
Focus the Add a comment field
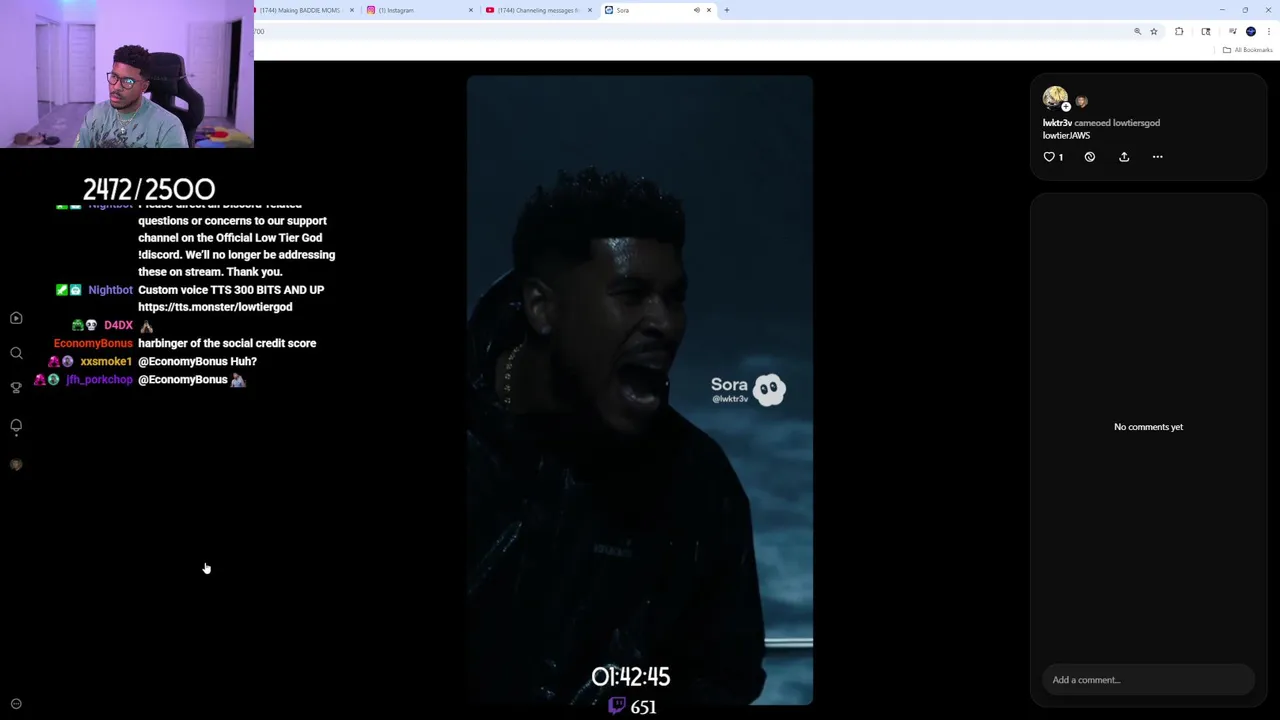pos(1147,680)
